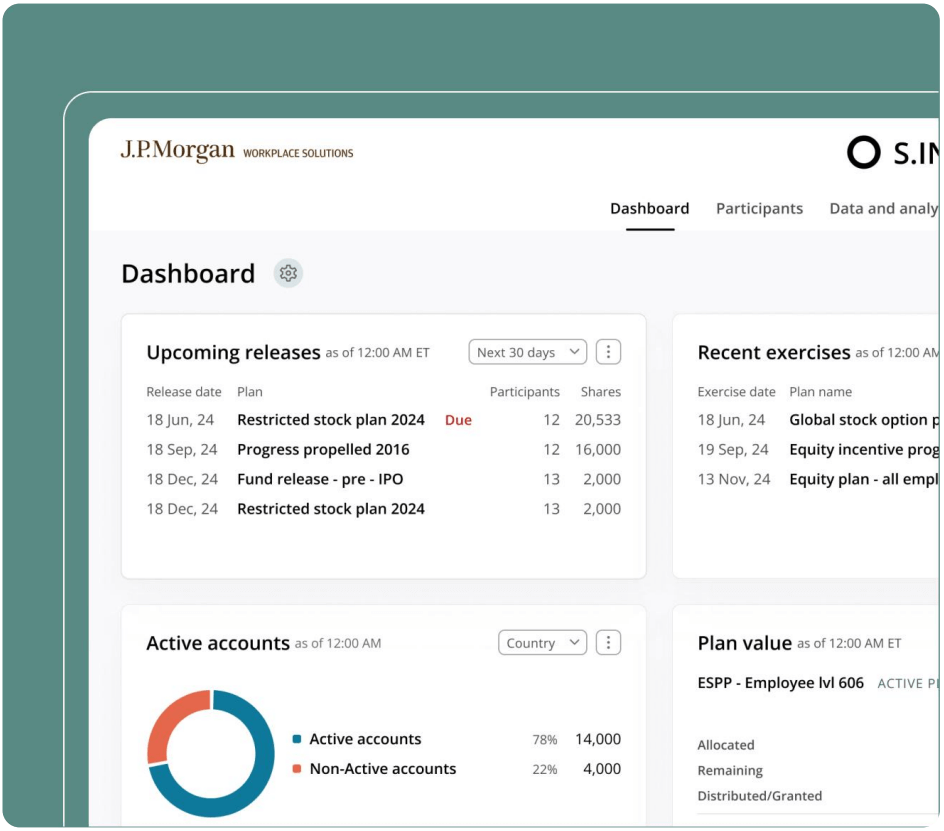Expand the Next 30 days dropdown
Screen dimensions: 944x831
click(x=527, y=352)
